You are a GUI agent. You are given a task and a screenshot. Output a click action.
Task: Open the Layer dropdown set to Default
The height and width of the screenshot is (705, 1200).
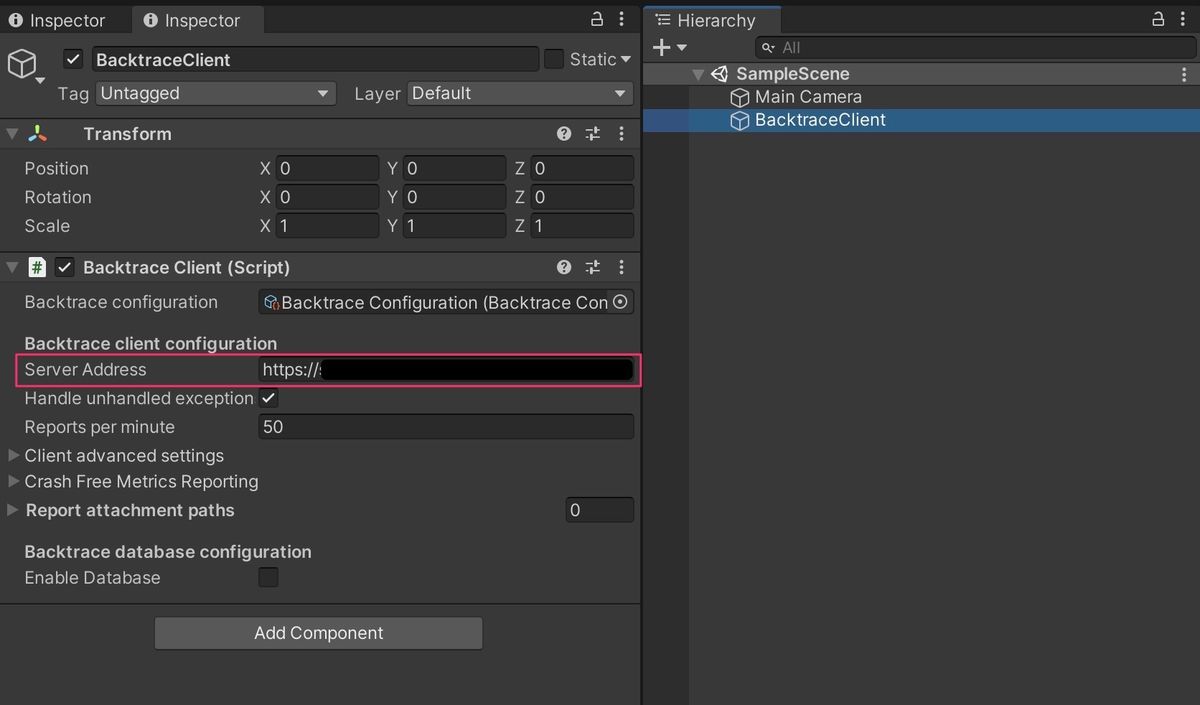point(519,93)
